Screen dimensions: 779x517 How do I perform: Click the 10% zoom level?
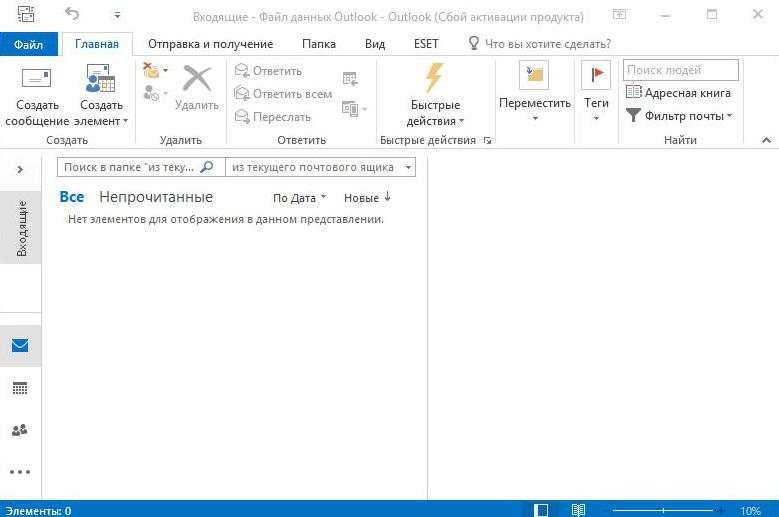(x=750, y=511)
